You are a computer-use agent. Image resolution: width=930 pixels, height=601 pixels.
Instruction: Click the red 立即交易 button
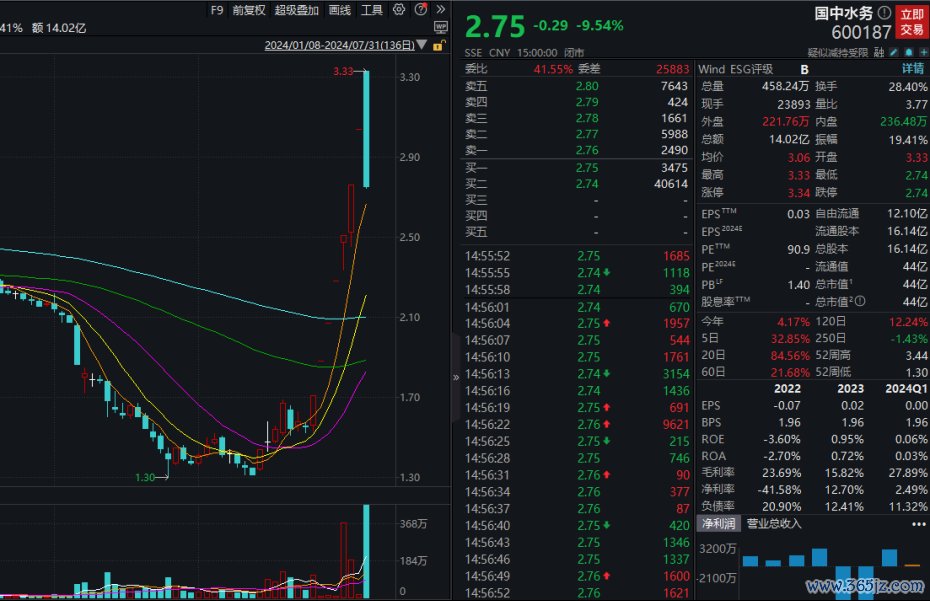pyautogui.click(x=911, y=21)
